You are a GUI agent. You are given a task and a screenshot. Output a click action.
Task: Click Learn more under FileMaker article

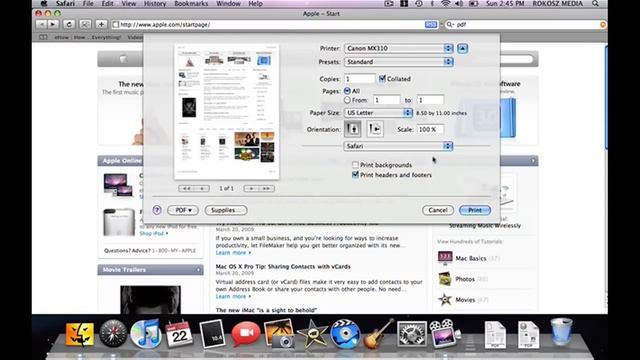click(x=233, y=253)
